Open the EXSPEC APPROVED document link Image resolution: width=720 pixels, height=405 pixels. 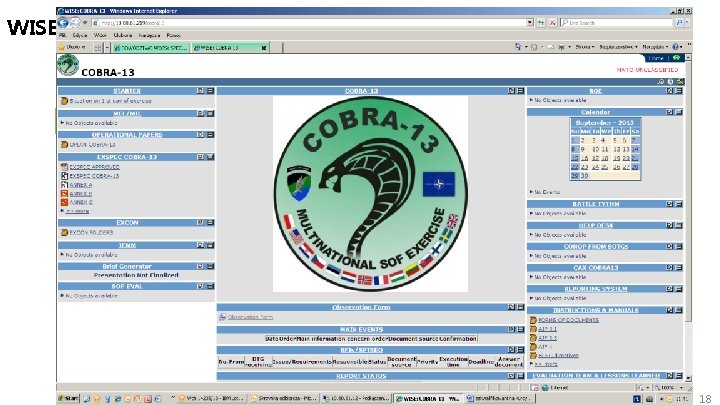pos(94,167)
